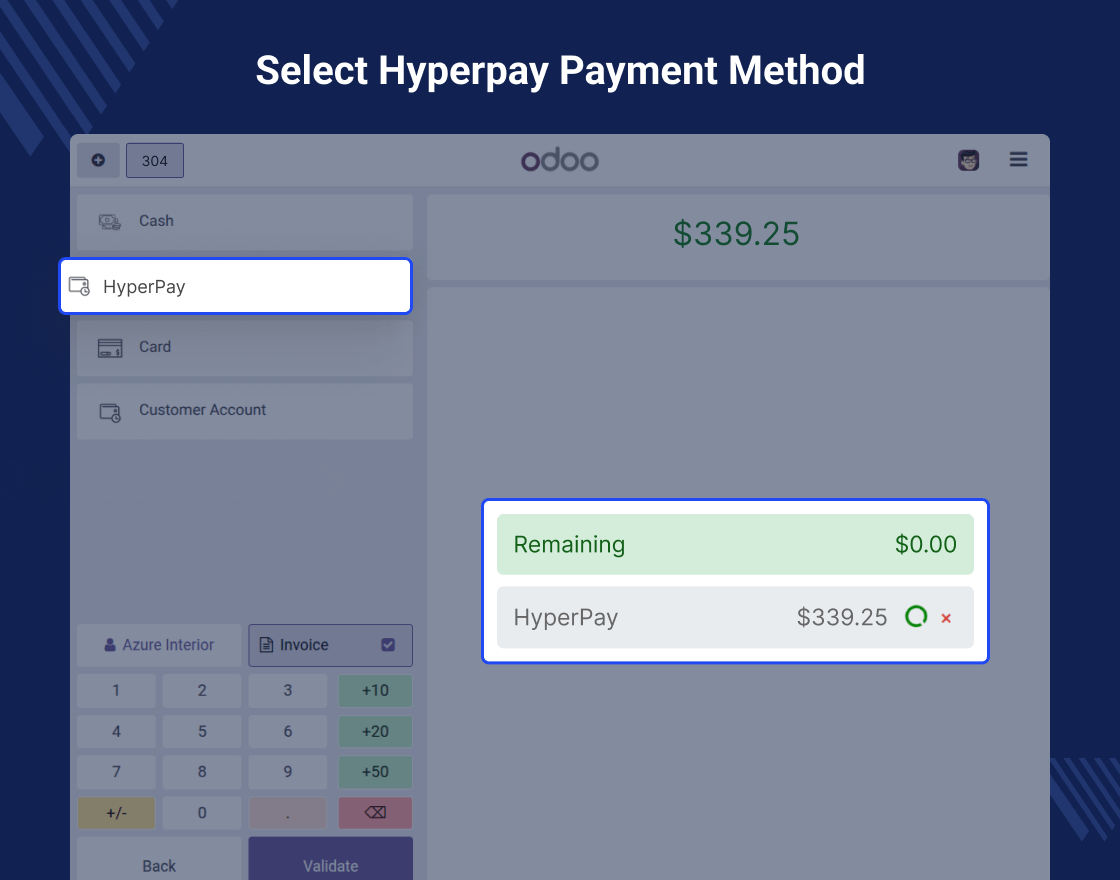Select the Cash payment method
Viewport: 1120px width, 880px height.
coord(245,221)
